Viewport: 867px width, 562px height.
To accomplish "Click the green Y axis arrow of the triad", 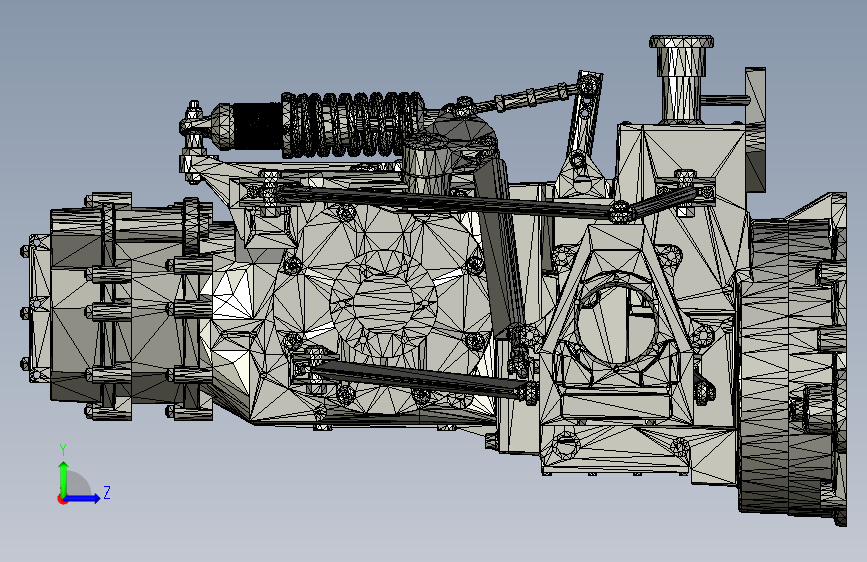I will (64, 478).
